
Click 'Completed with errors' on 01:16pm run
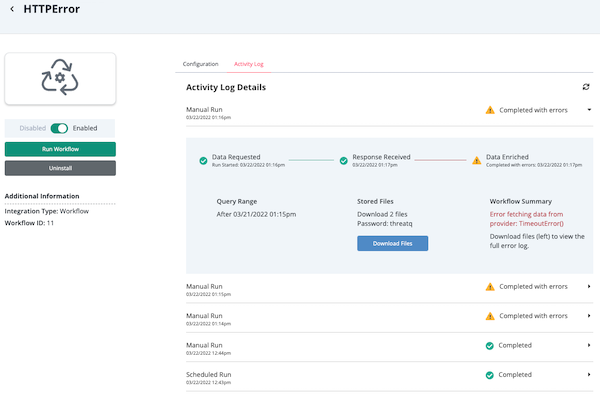point(533,110)
